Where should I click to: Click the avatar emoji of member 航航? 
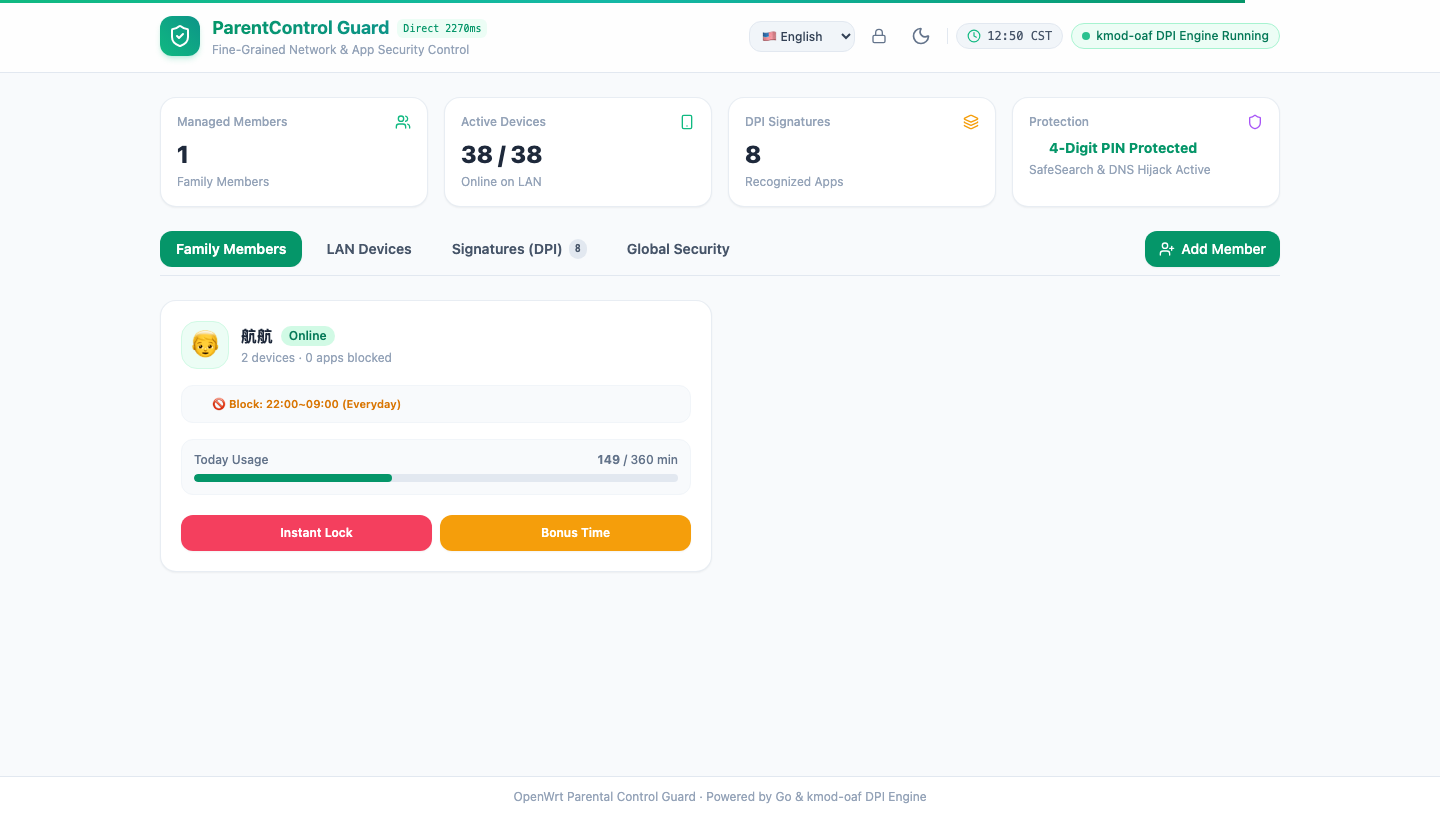tap(205, 345)
